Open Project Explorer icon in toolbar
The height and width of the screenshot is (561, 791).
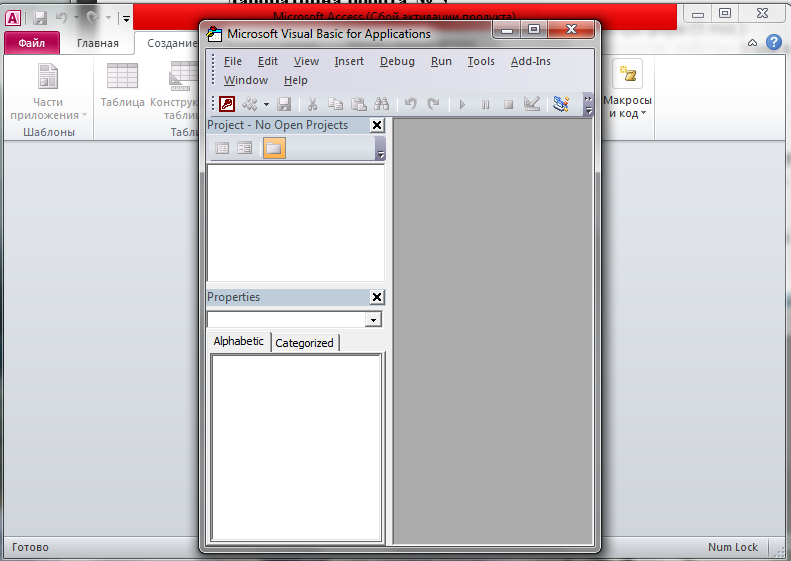point(561,104)
